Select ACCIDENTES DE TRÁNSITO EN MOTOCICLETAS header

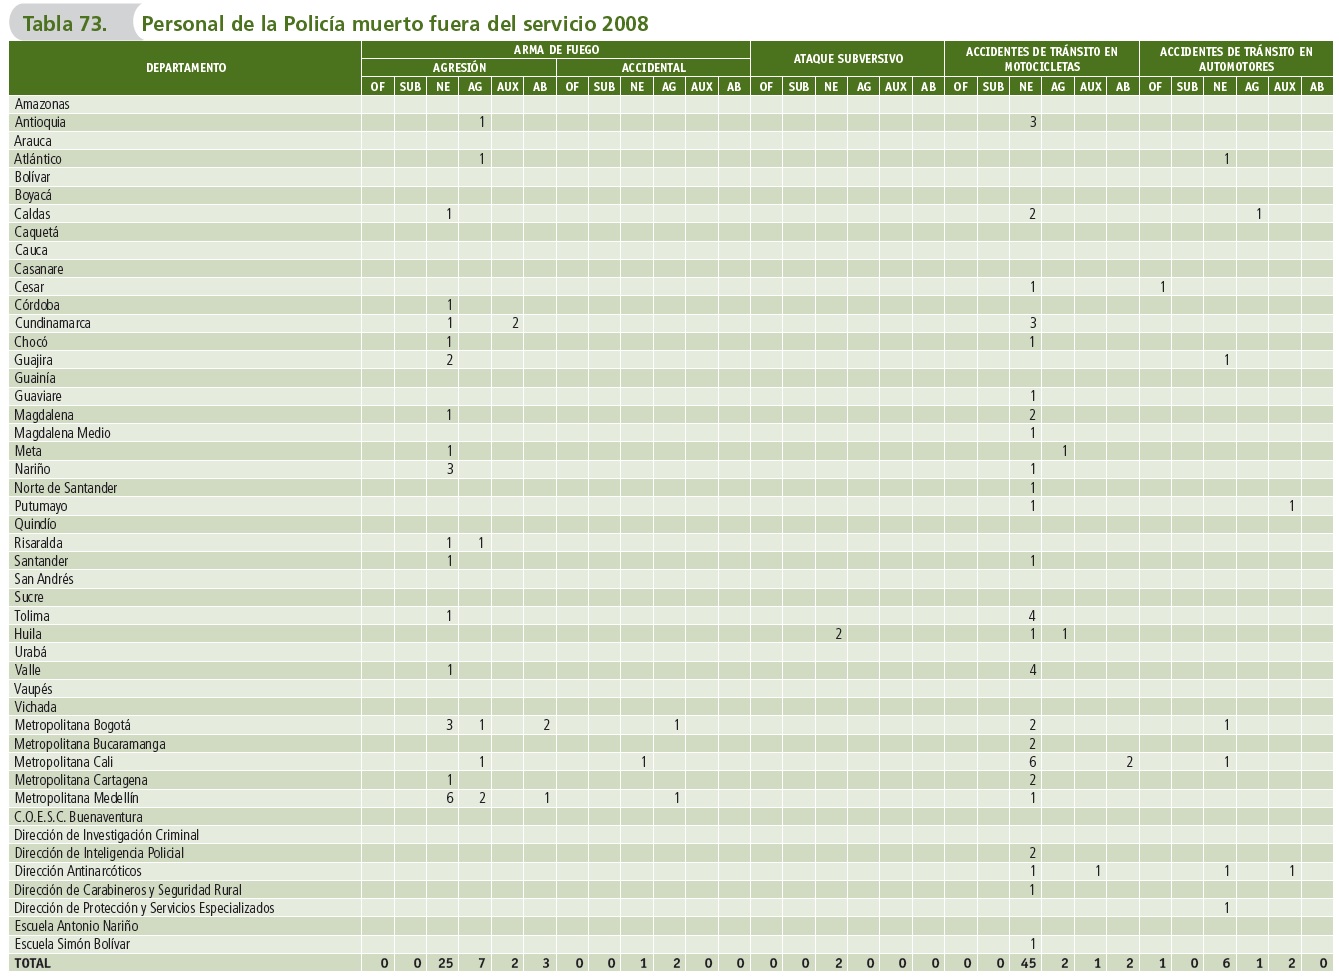pos(1041,59)
